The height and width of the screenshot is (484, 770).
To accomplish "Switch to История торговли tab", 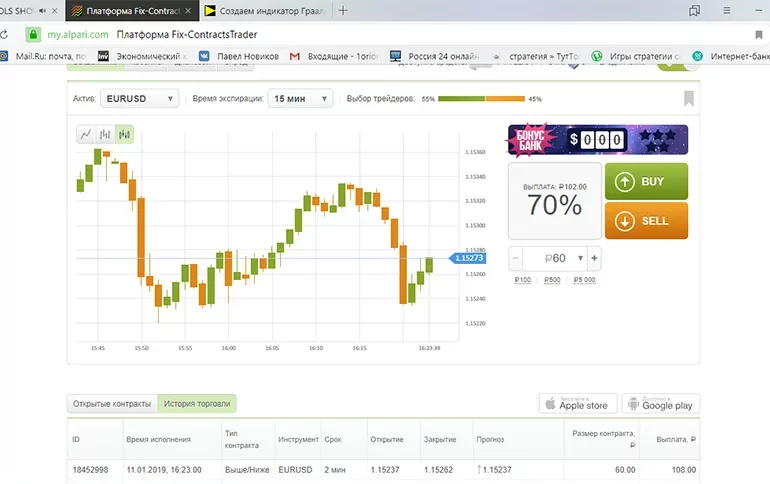I will [x=197, y=403].
